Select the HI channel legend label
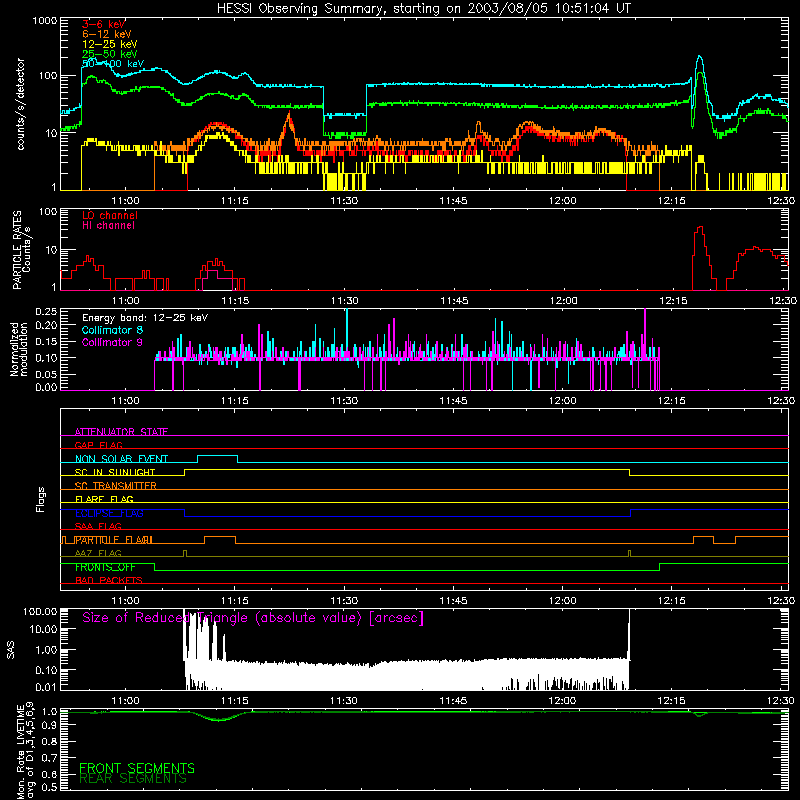This screenshot has height=800, width=800. coord(108,225)
